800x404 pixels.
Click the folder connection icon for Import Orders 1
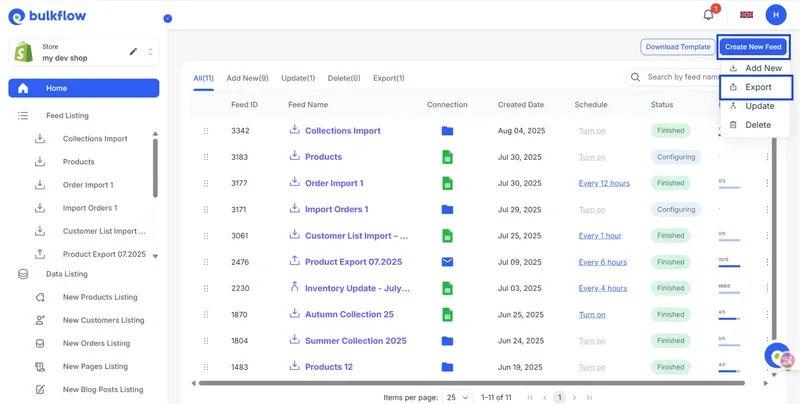(447, 210)
